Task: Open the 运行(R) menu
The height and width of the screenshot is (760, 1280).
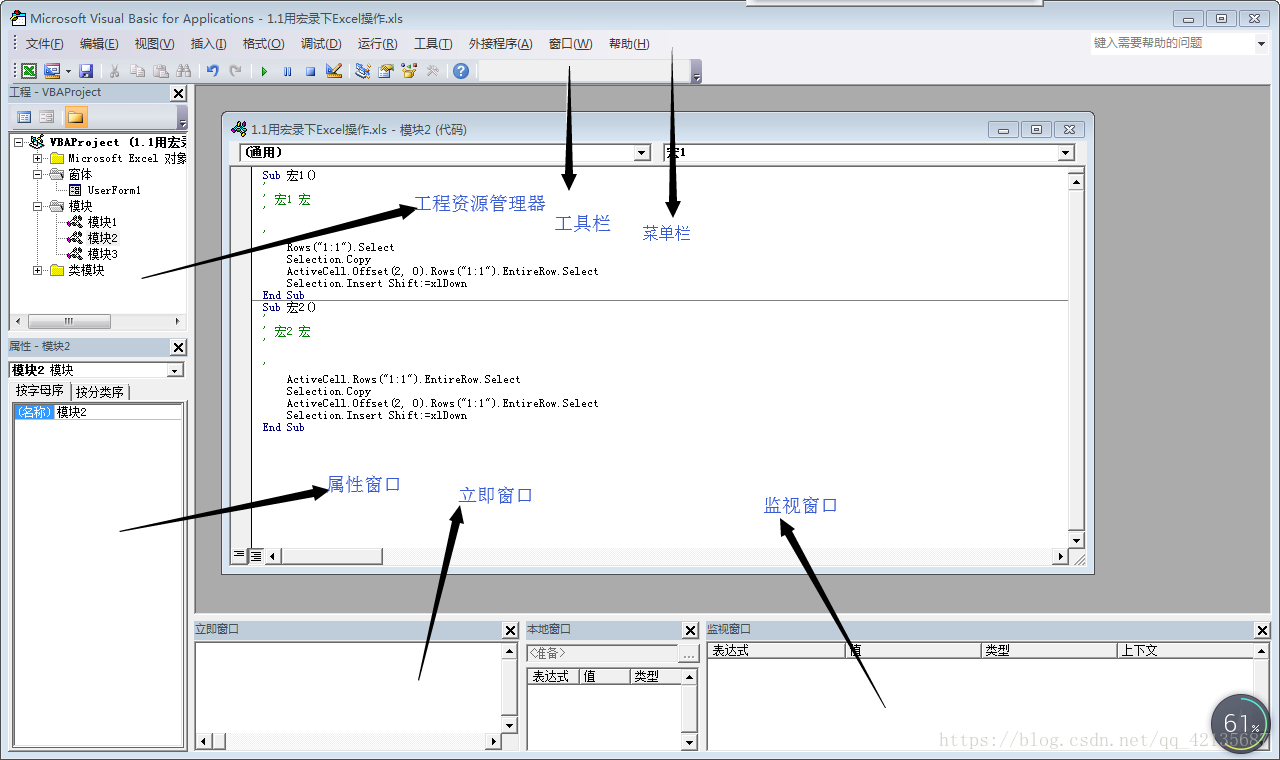Action: coord(377,44)
